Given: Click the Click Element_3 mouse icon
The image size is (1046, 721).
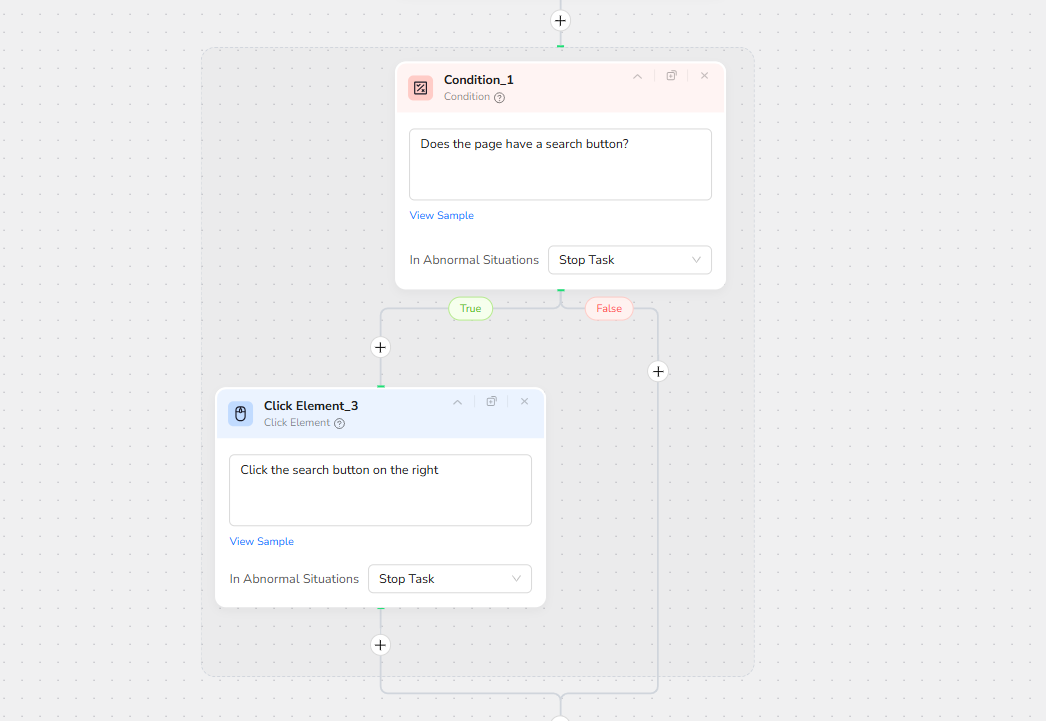Looking at the screenshot, I should 240,414.
